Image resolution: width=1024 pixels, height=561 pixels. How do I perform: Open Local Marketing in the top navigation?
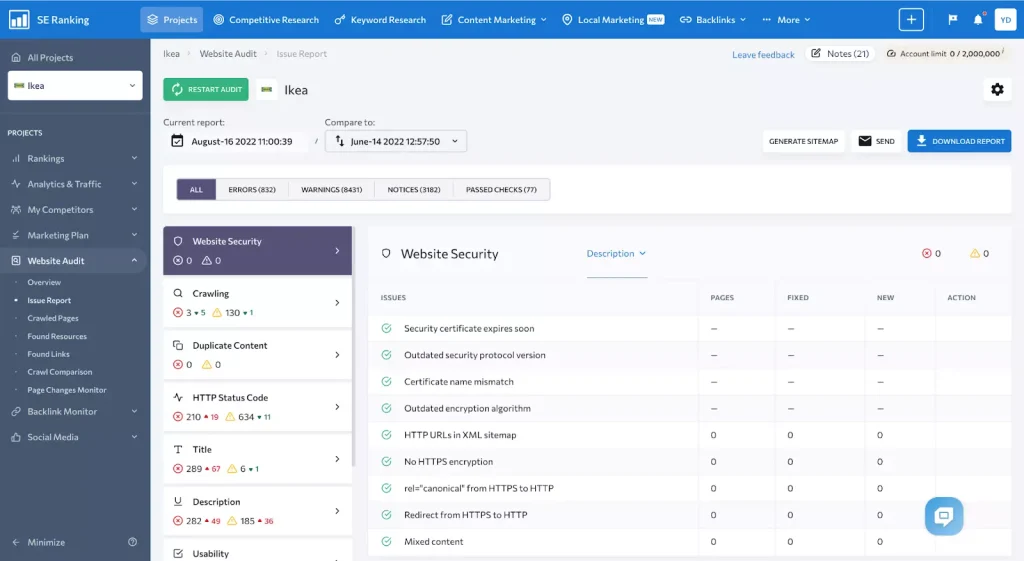[613, 20]
